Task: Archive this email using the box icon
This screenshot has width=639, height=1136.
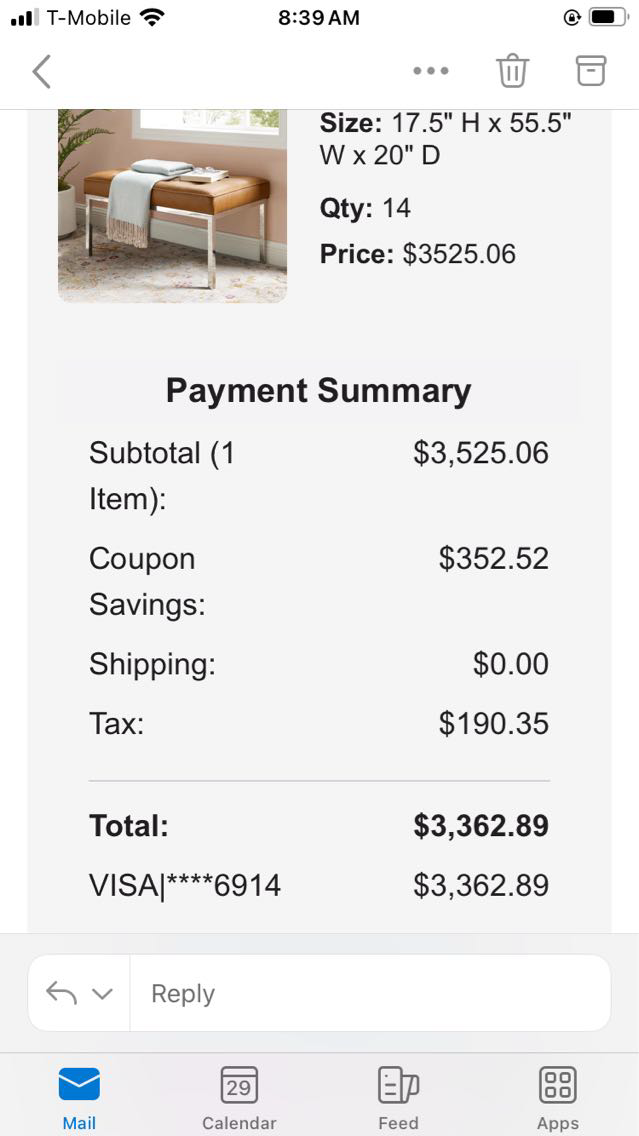Action: point(591,70)
